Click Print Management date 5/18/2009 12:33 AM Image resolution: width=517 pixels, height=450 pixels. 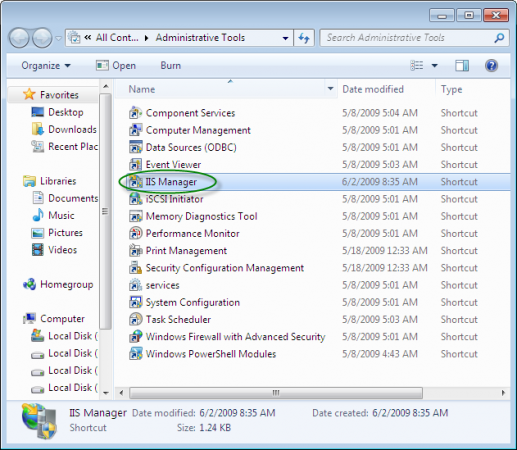coord(385,251)
